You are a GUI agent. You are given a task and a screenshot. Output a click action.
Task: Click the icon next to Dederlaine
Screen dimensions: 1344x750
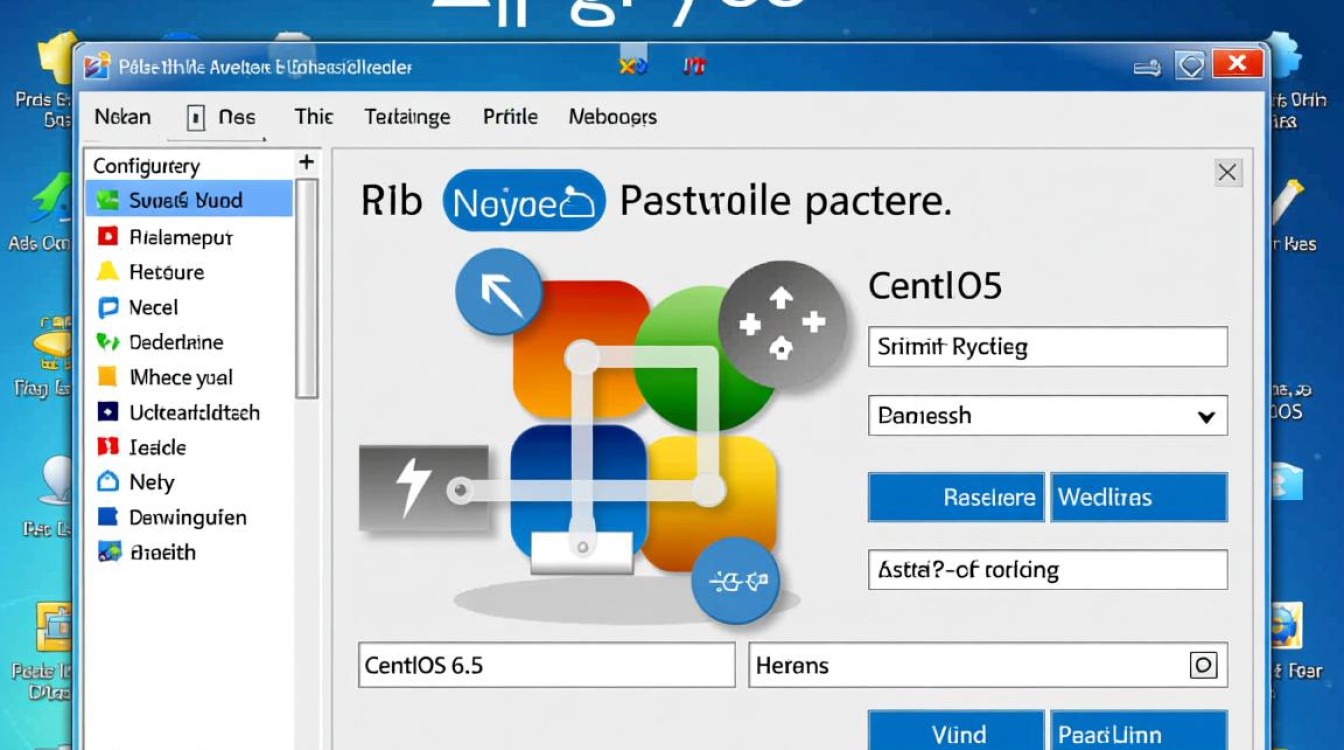[108, 342]
